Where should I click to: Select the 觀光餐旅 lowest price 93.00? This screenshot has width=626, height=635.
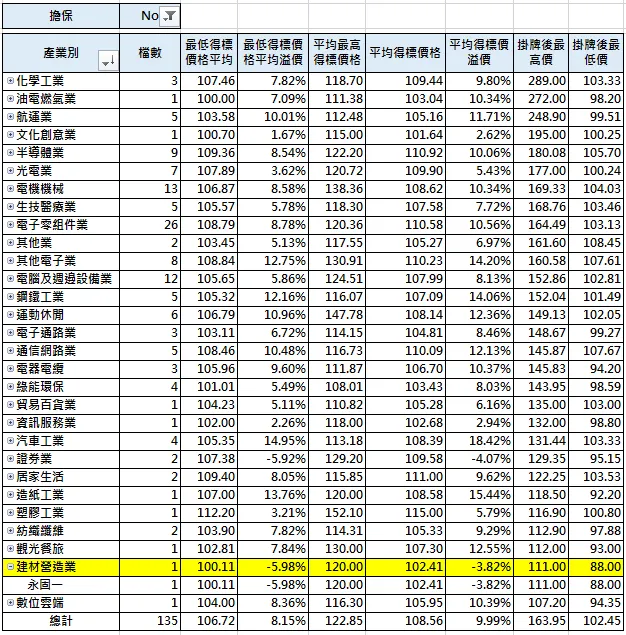[x=596, y=549]
